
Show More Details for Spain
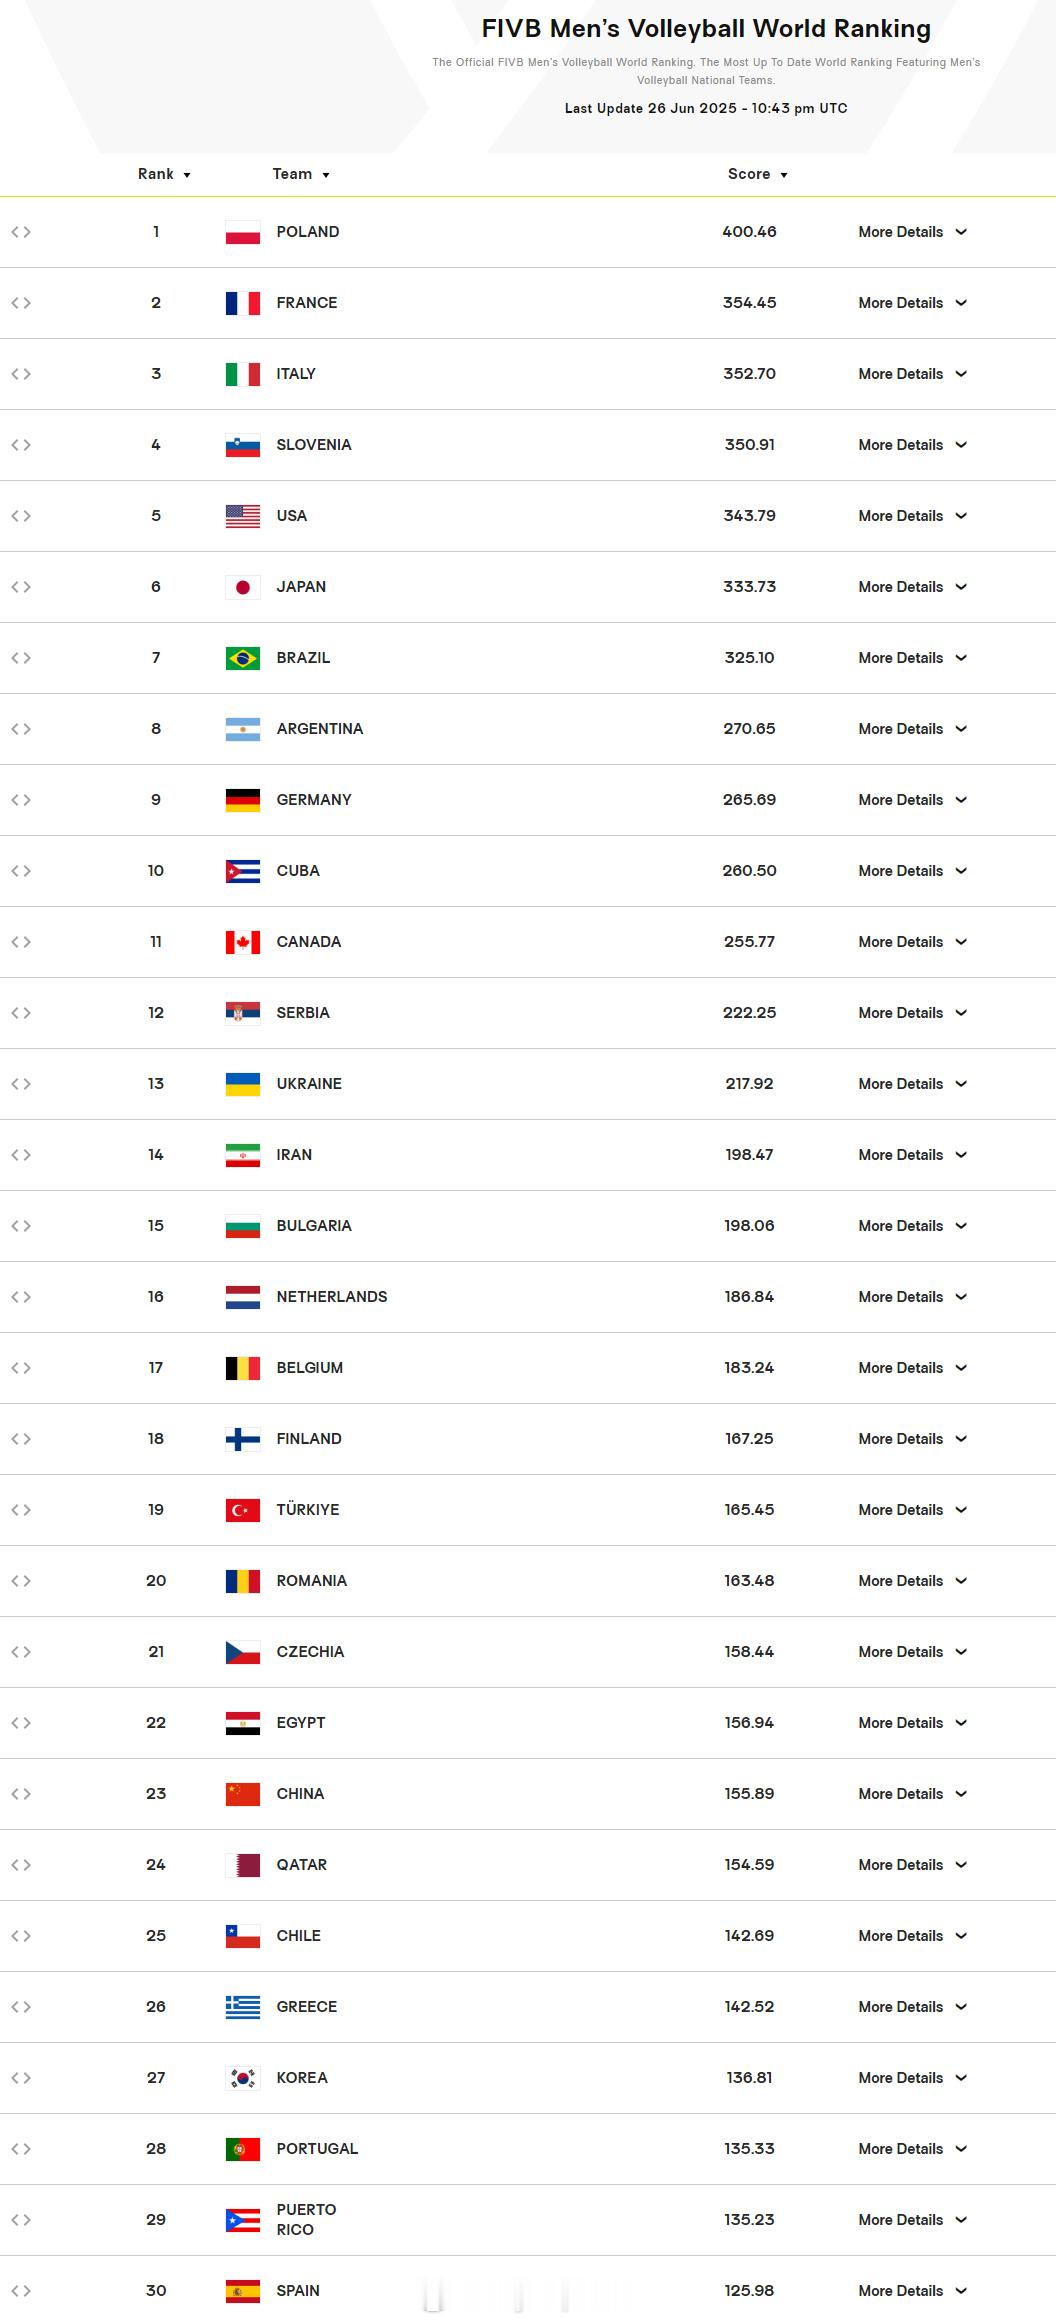[912, 2291]
